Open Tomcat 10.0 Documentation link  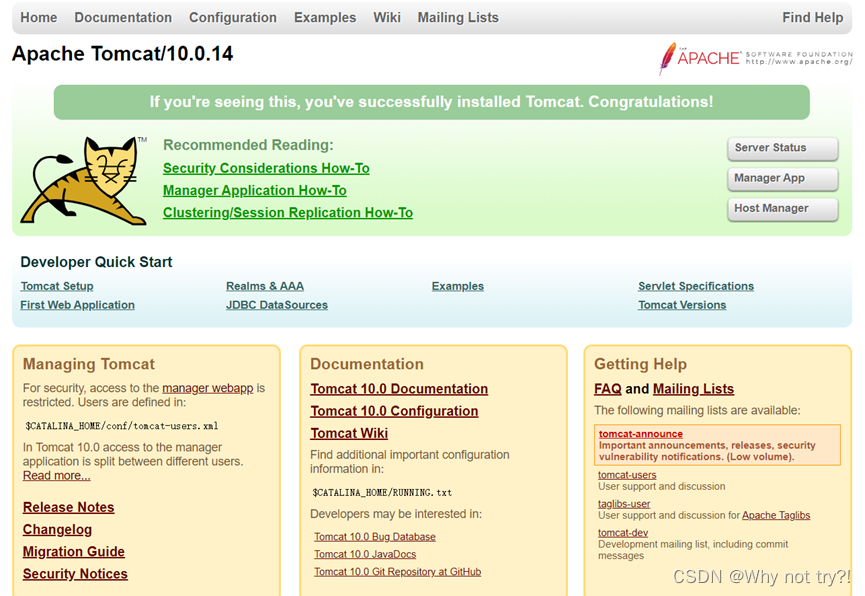399,389
